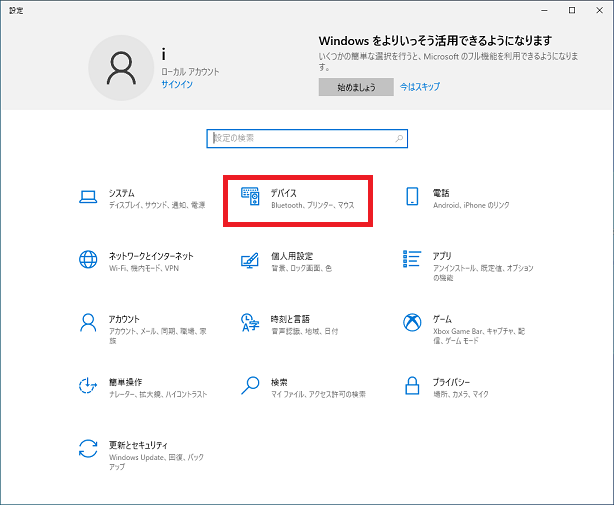
Task: Click the magnifier icon in search box
Action: click(x=399, y=138)
